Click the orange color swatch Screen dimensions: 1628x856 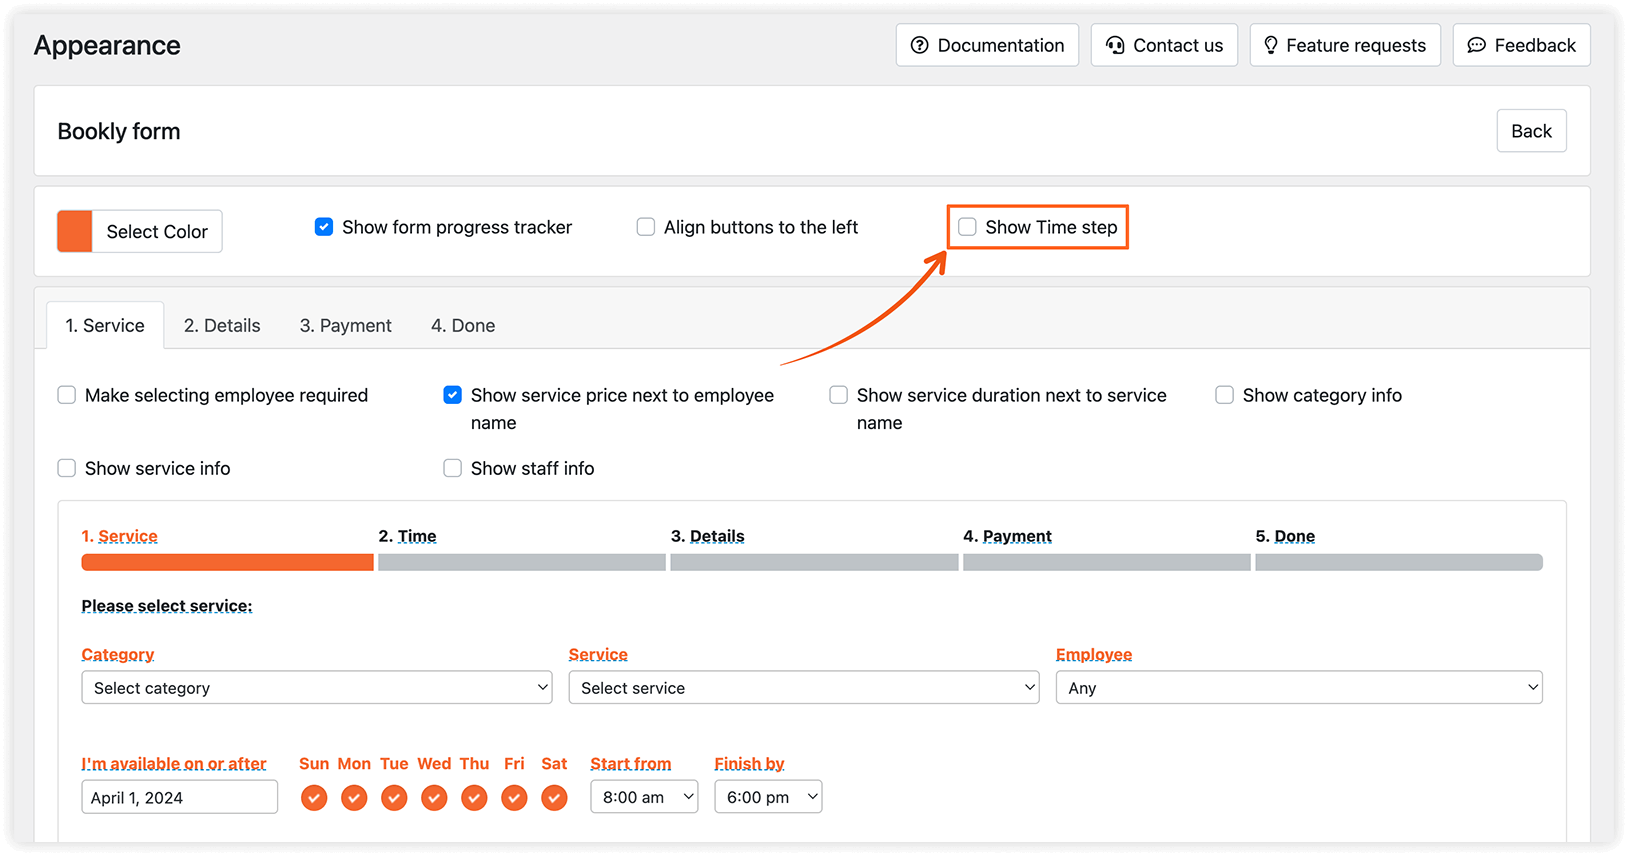[75, 231]
